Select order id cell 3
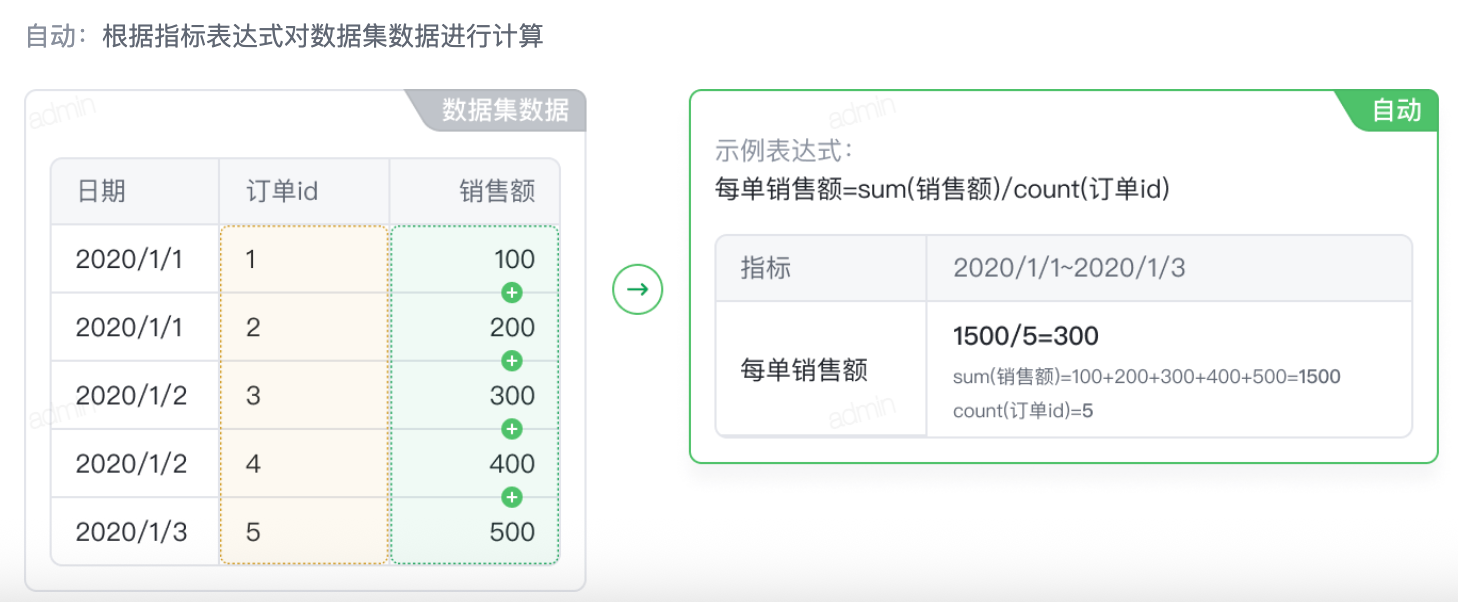 click(x=304, y=395)
